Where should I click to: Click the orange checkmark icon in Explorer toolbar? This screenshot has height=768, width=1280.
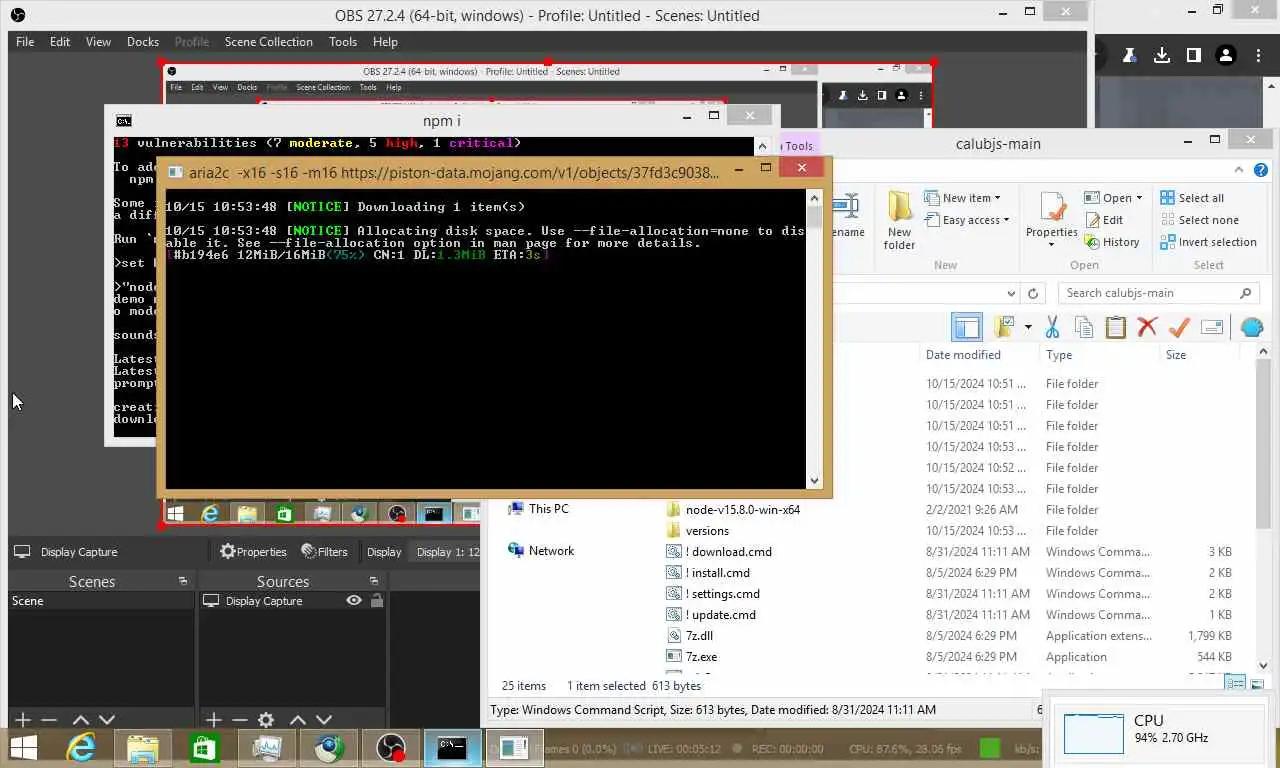[1179, 327]
